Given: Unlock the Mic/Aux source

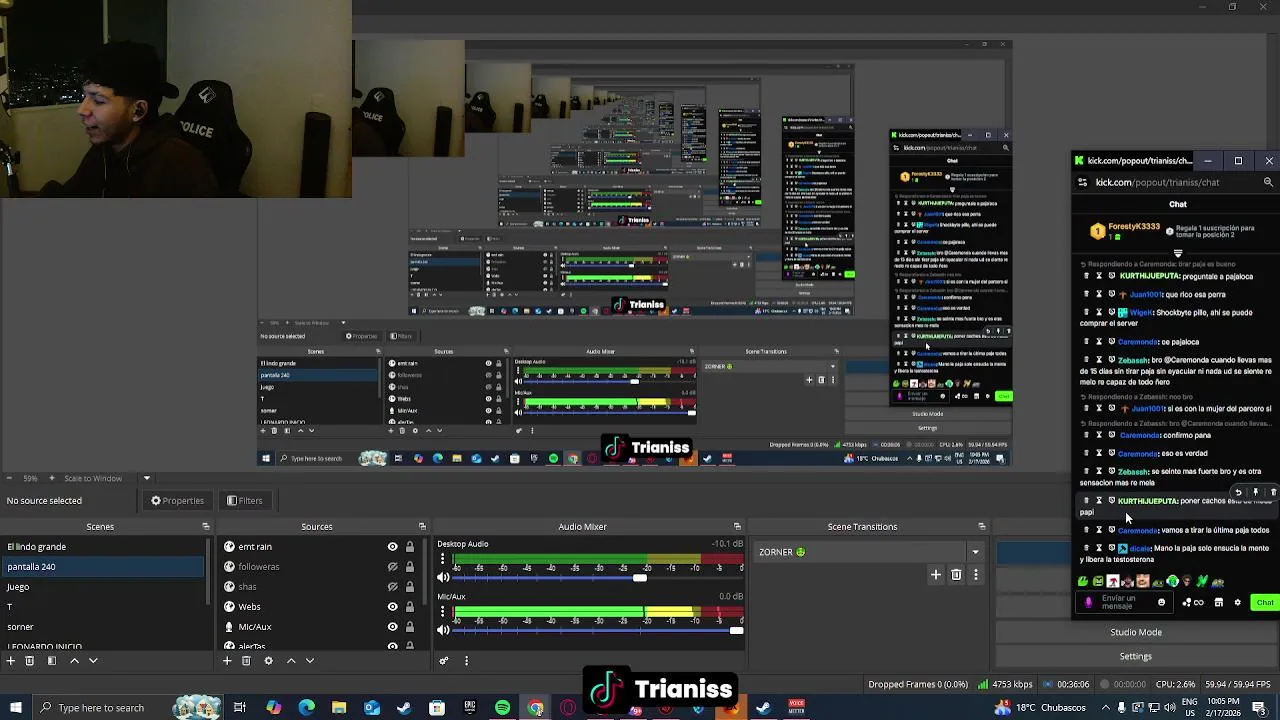Looking at the screenshot, I should click(x=409, y=627).
